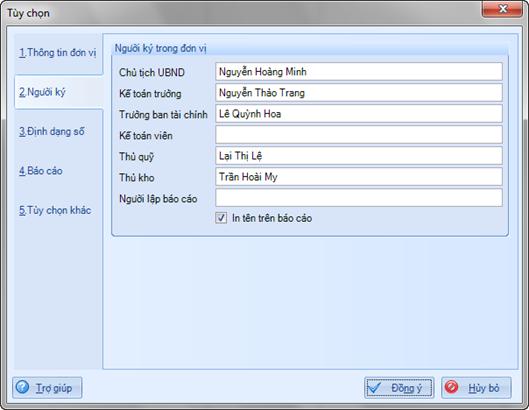Open the '1.Thông tin đơn vị' tab
The width and height of the screenshot is (529, 410).
pyautogui.click(x=58, y=53)
